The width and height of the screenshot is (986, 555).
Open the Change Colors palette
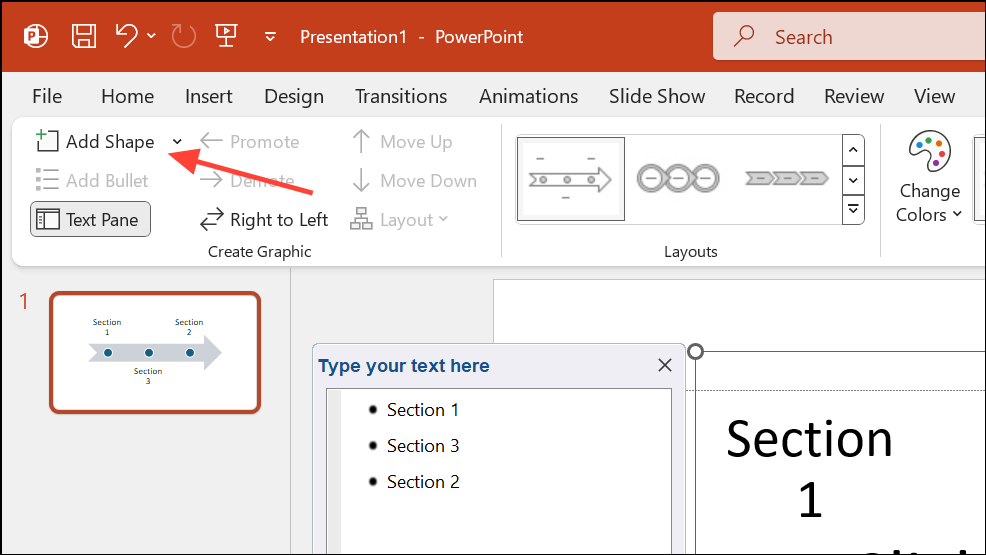click(x=929, y=177)
